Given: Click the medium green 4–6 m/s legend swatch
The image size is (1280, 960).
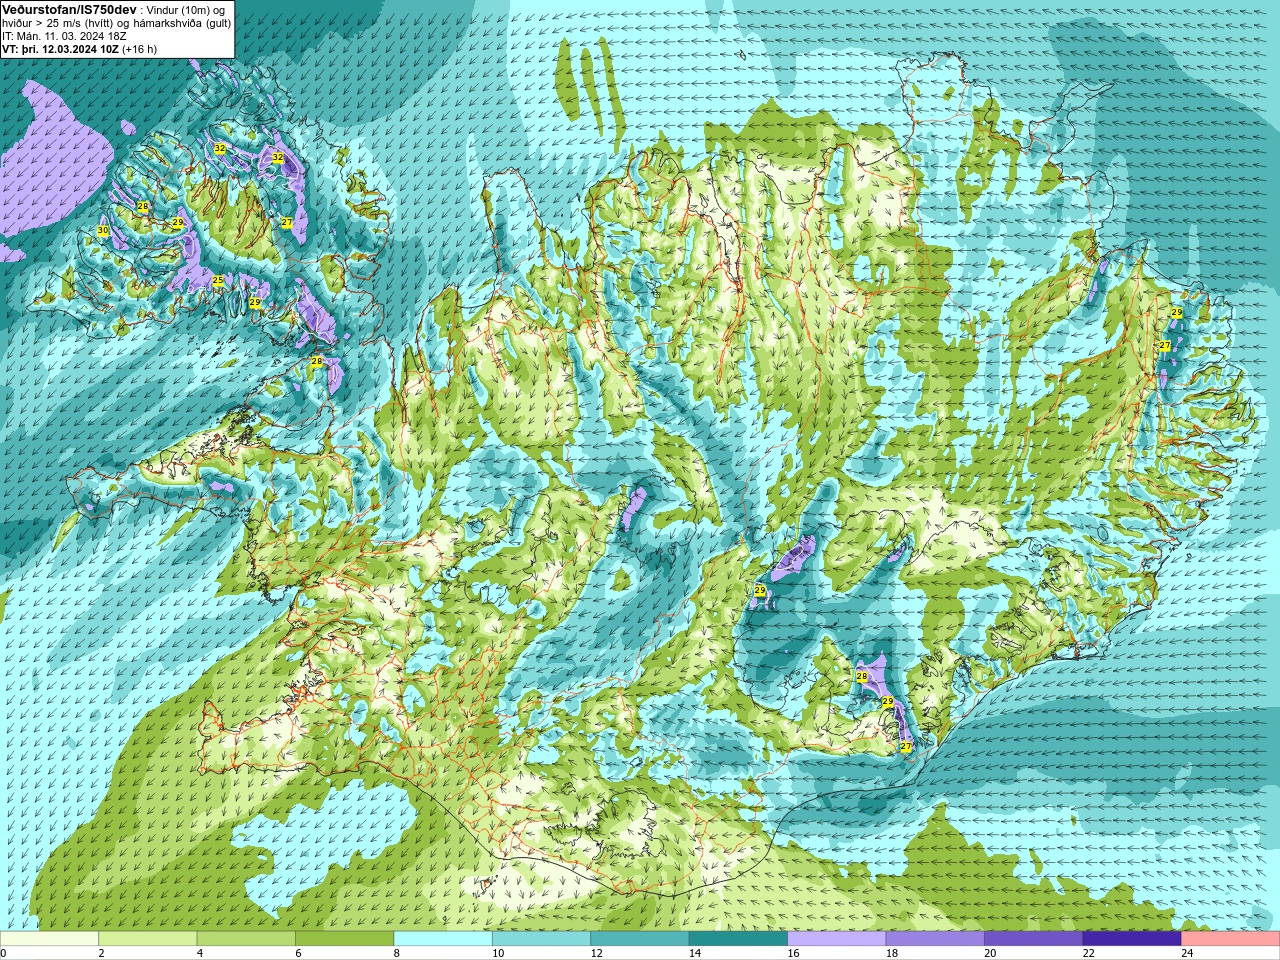Looking at the screenshot, I should [246, 939].
